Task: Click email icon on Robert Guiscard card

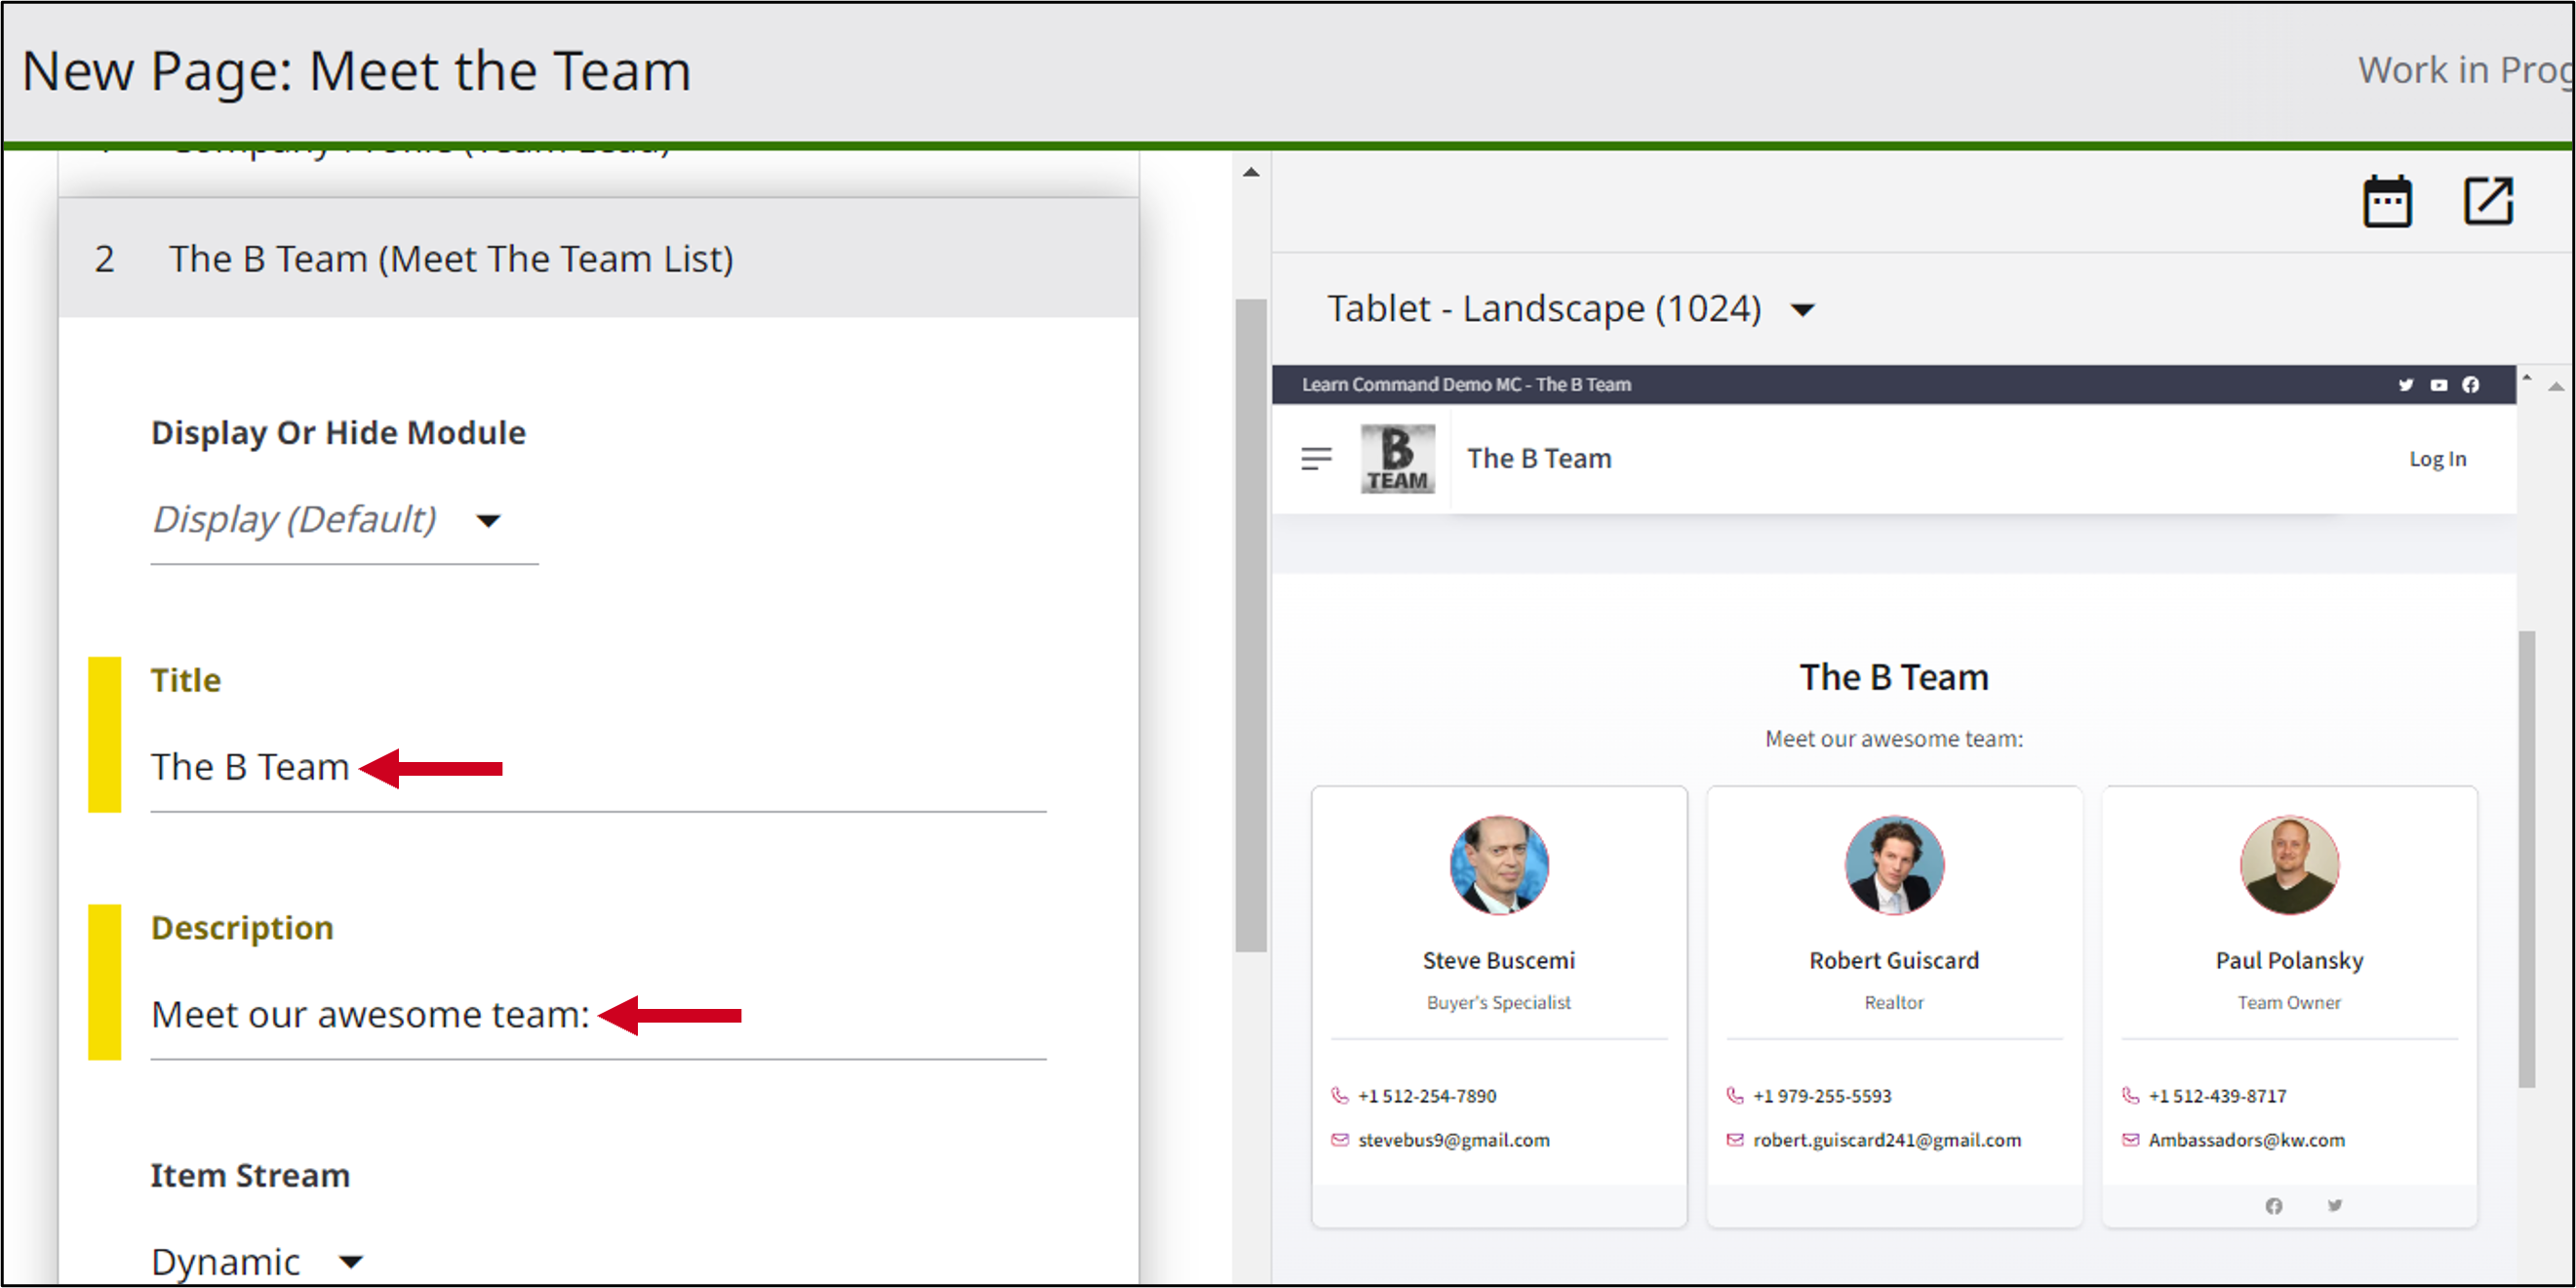Action: 1734,1140
